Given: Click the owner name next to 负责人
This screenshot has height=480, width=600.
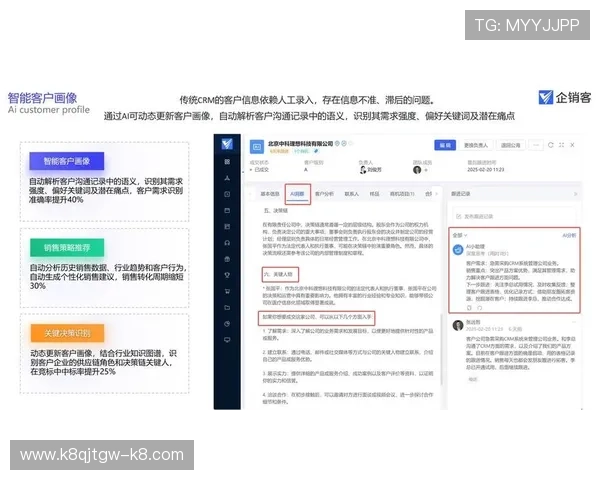Looking at the screenshot, I should coord(374,170).
